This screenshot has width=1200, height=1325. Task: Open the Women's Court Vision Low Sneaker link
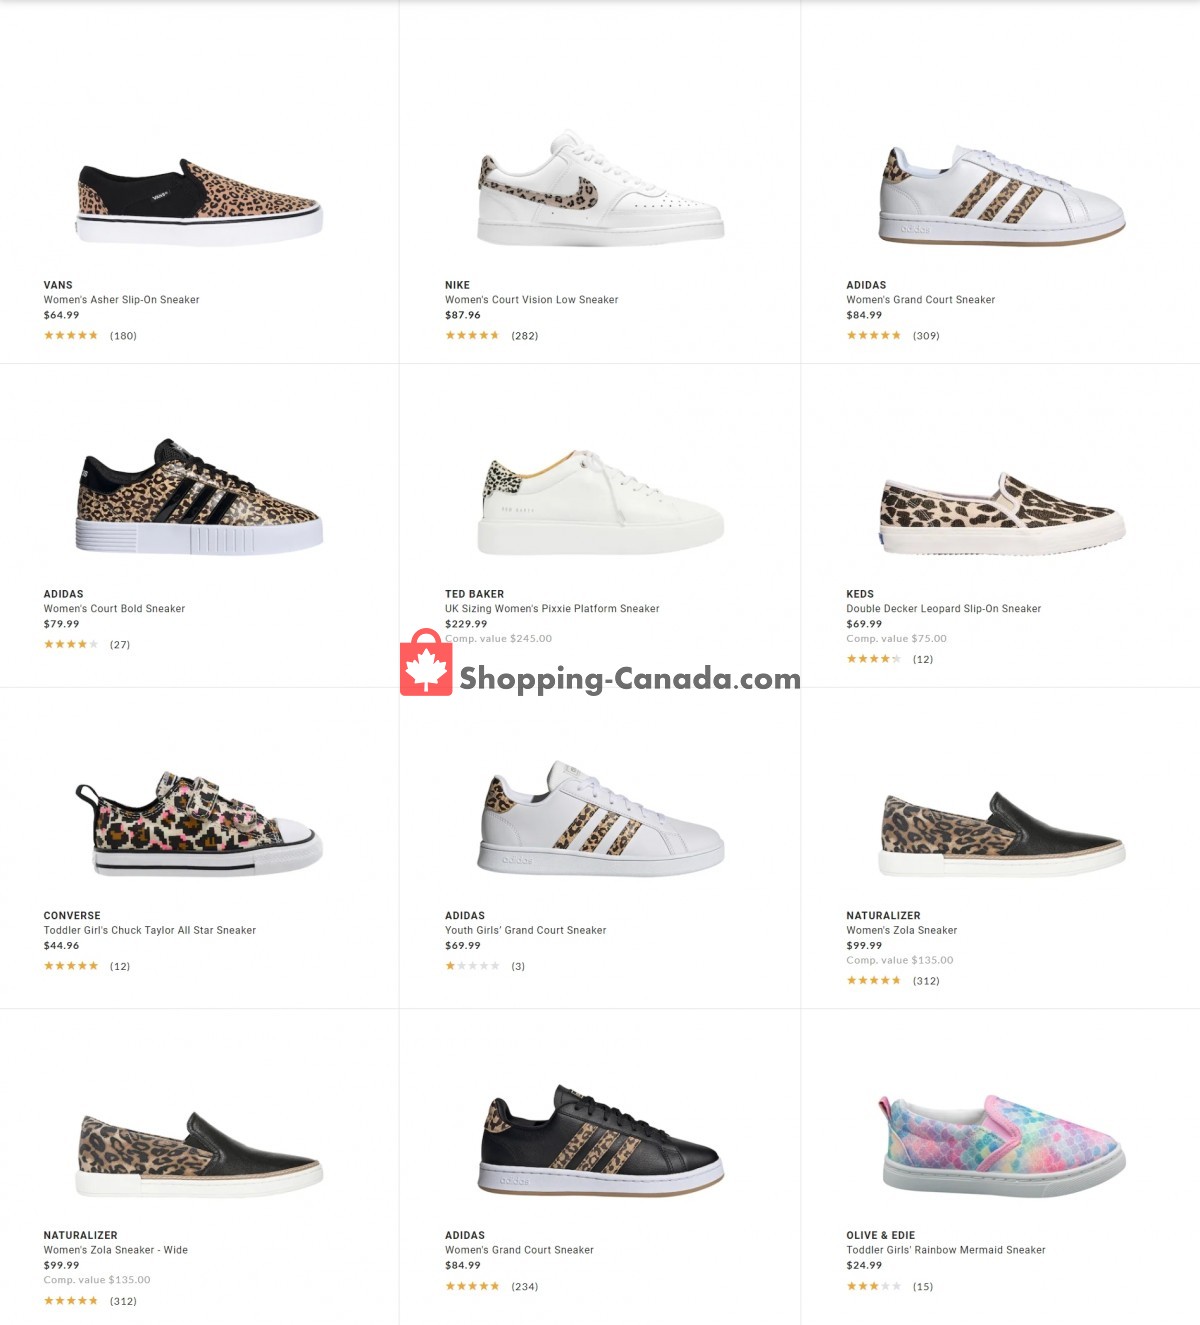click(531, 300)
